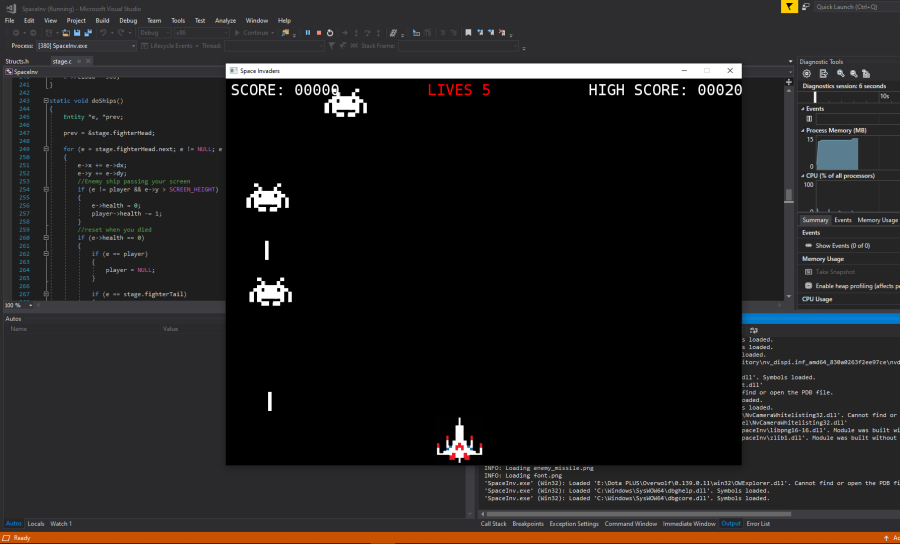This screenshot has width=900, height=544.
Task: Clear all bookmarks icon
Action: click(x=502, y=33)
